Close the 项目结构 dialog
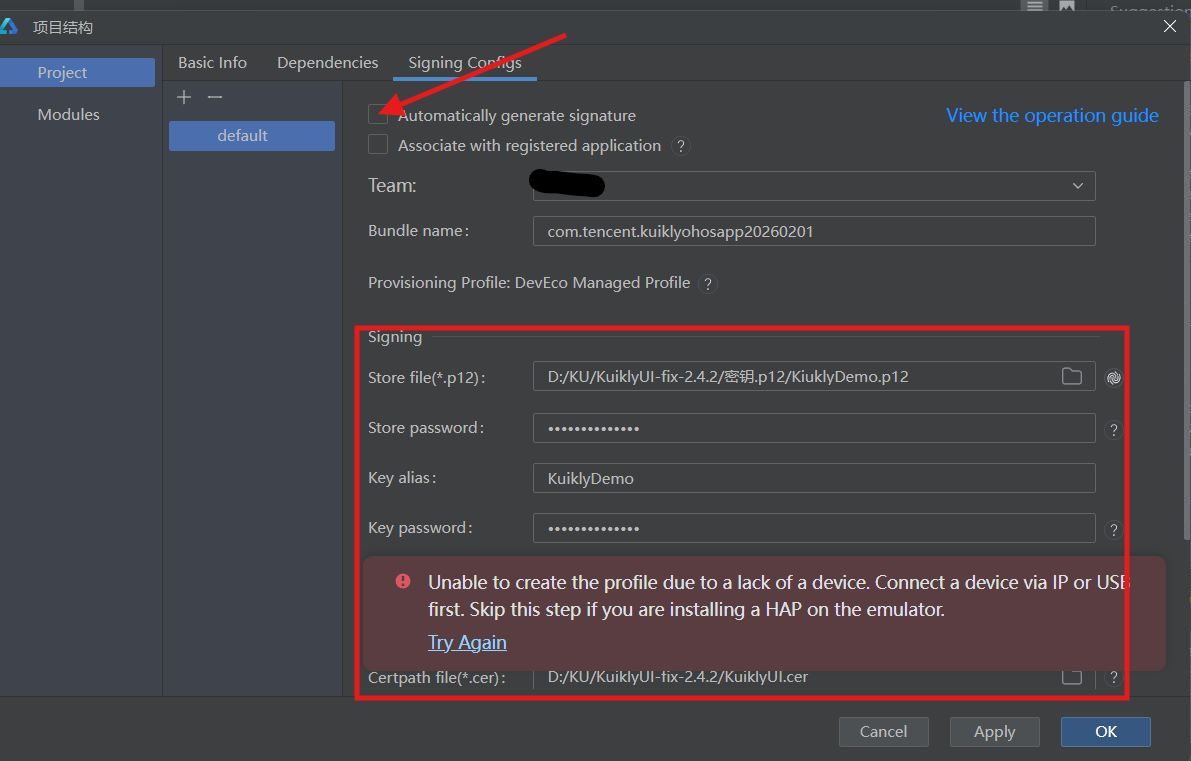Viewport: 1191px width, 761px height. (x=1170, y=27)
